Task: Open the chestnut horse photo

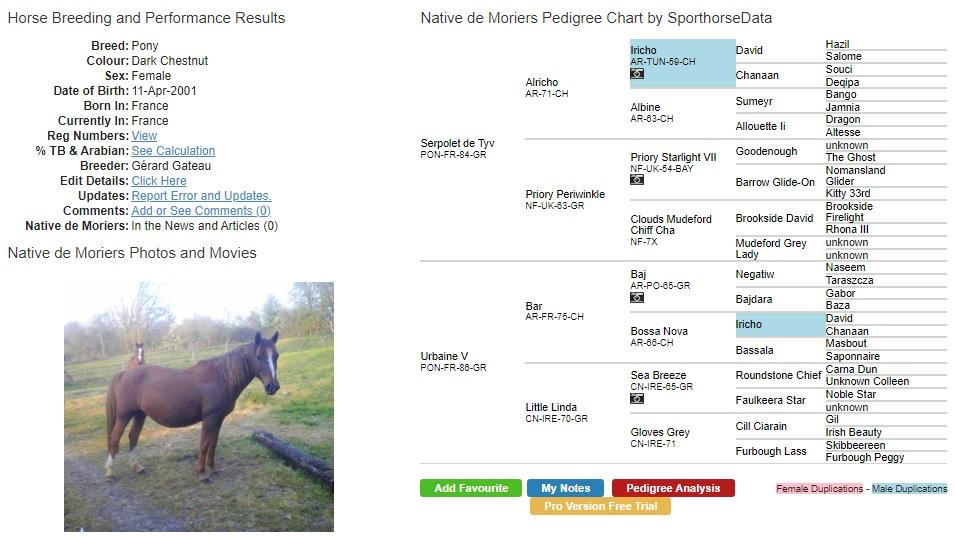Action: (x=198, y=406)
